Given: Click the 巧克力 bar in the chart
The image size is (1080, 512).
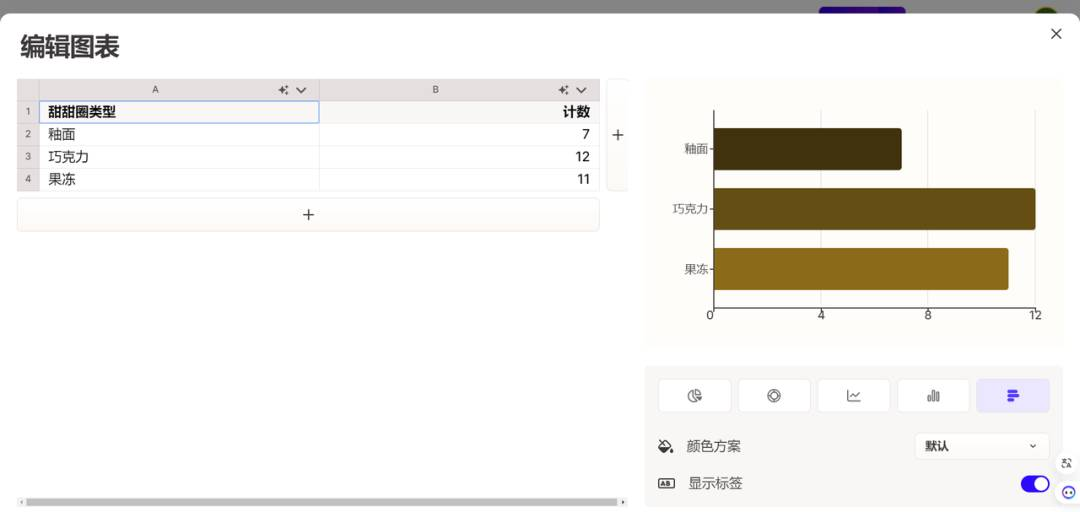Looking at the screenshot, I should pyautogui.click(x=875, y=209).
